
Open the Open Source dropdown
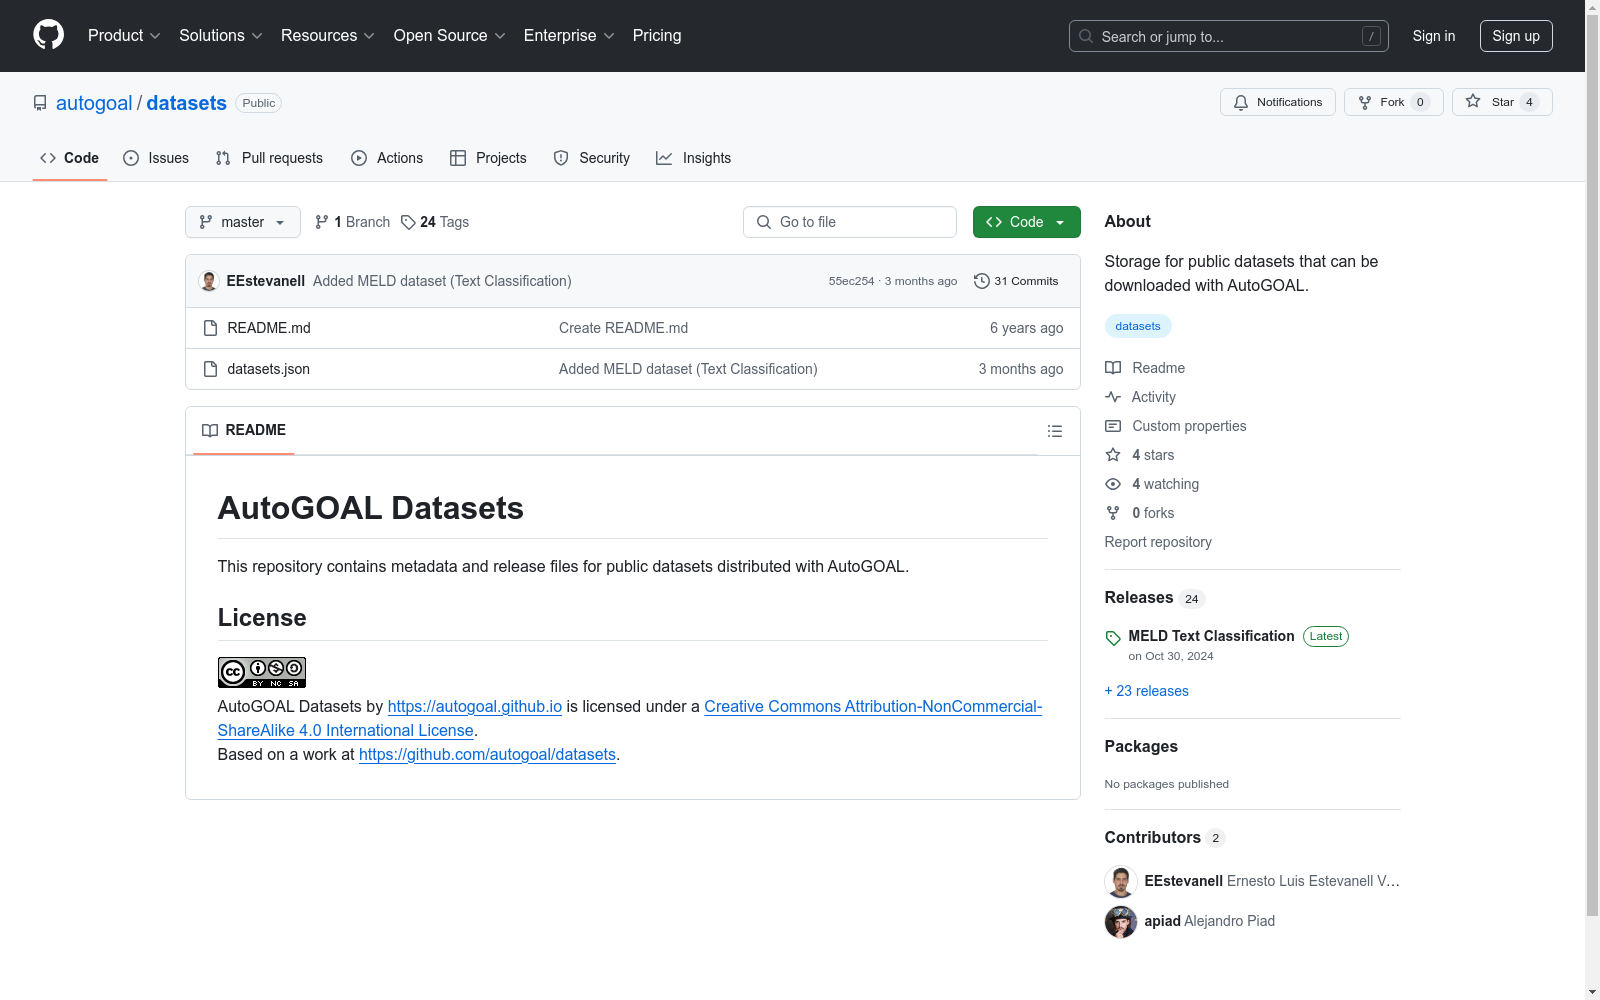coord(450,36)
